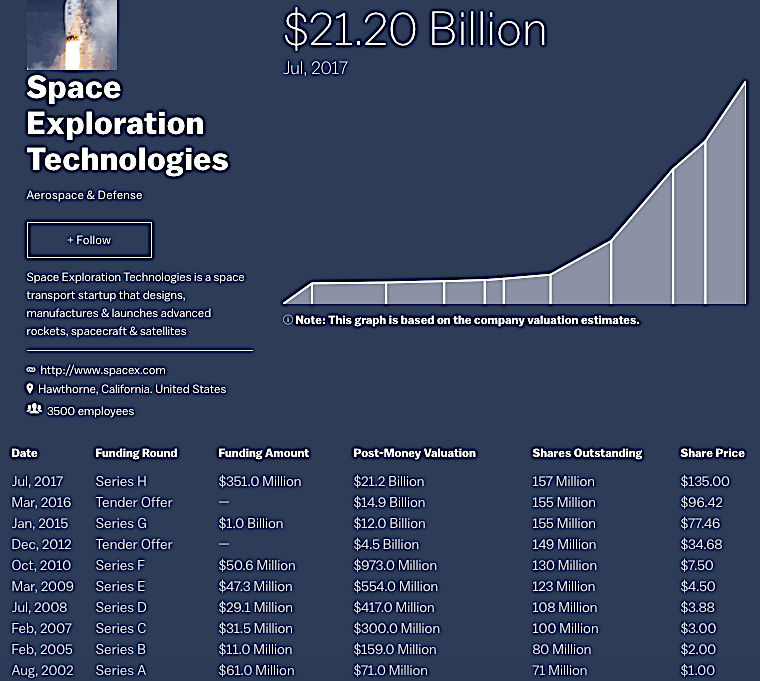
Task: Click the Feb, 2005 date cell
Action: coord(42,649)
